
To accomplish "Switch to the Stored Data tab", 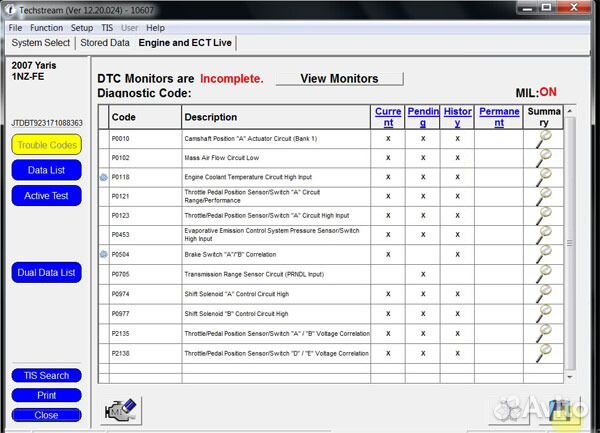I will pyautogui.click(x=105, y=43).
